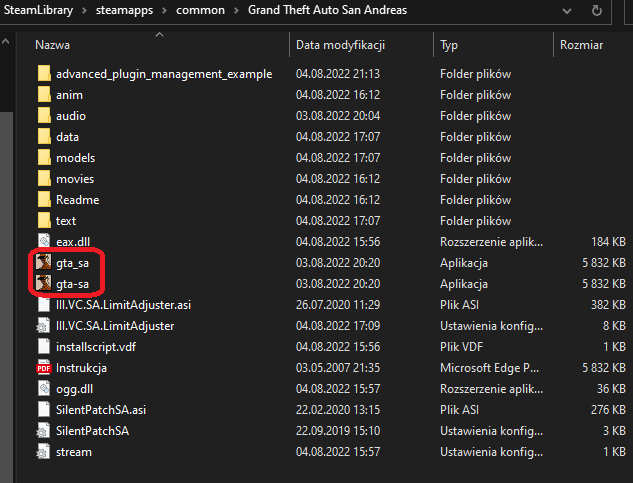
Task: Click the installscript.vdf file icon
Action: pos(43,347)
